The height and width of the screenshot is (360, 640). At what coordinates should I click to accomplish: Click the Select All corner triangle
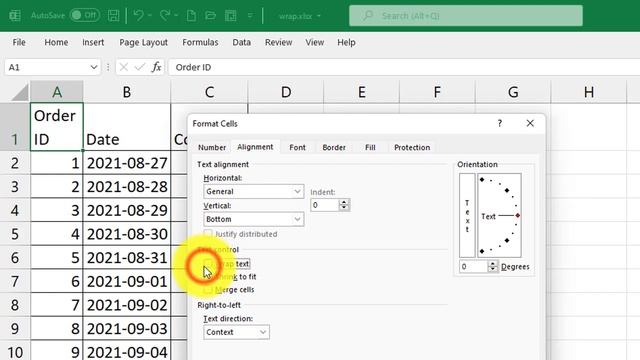pos(20,92)
